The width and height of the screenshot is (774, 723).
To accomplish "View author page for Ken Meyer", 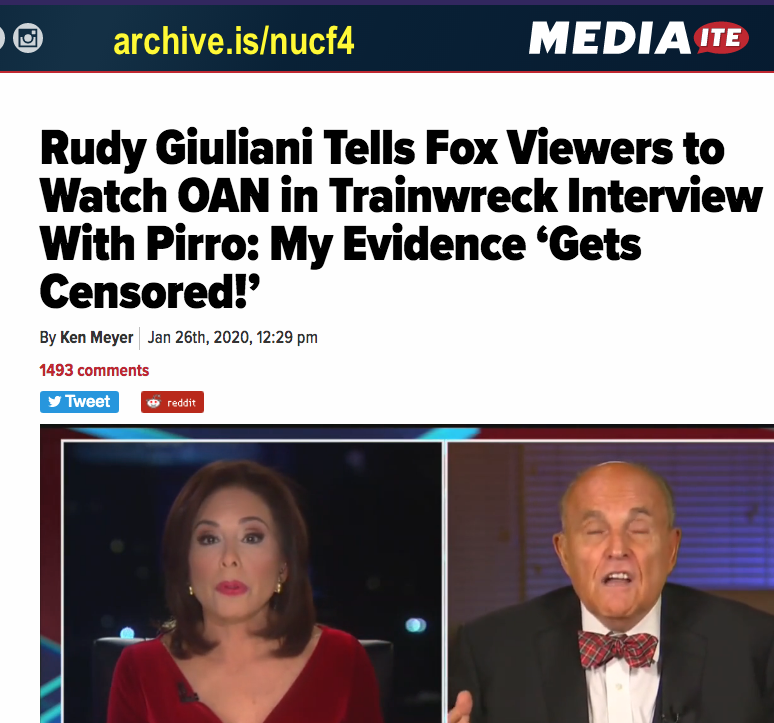I will 96,338.
